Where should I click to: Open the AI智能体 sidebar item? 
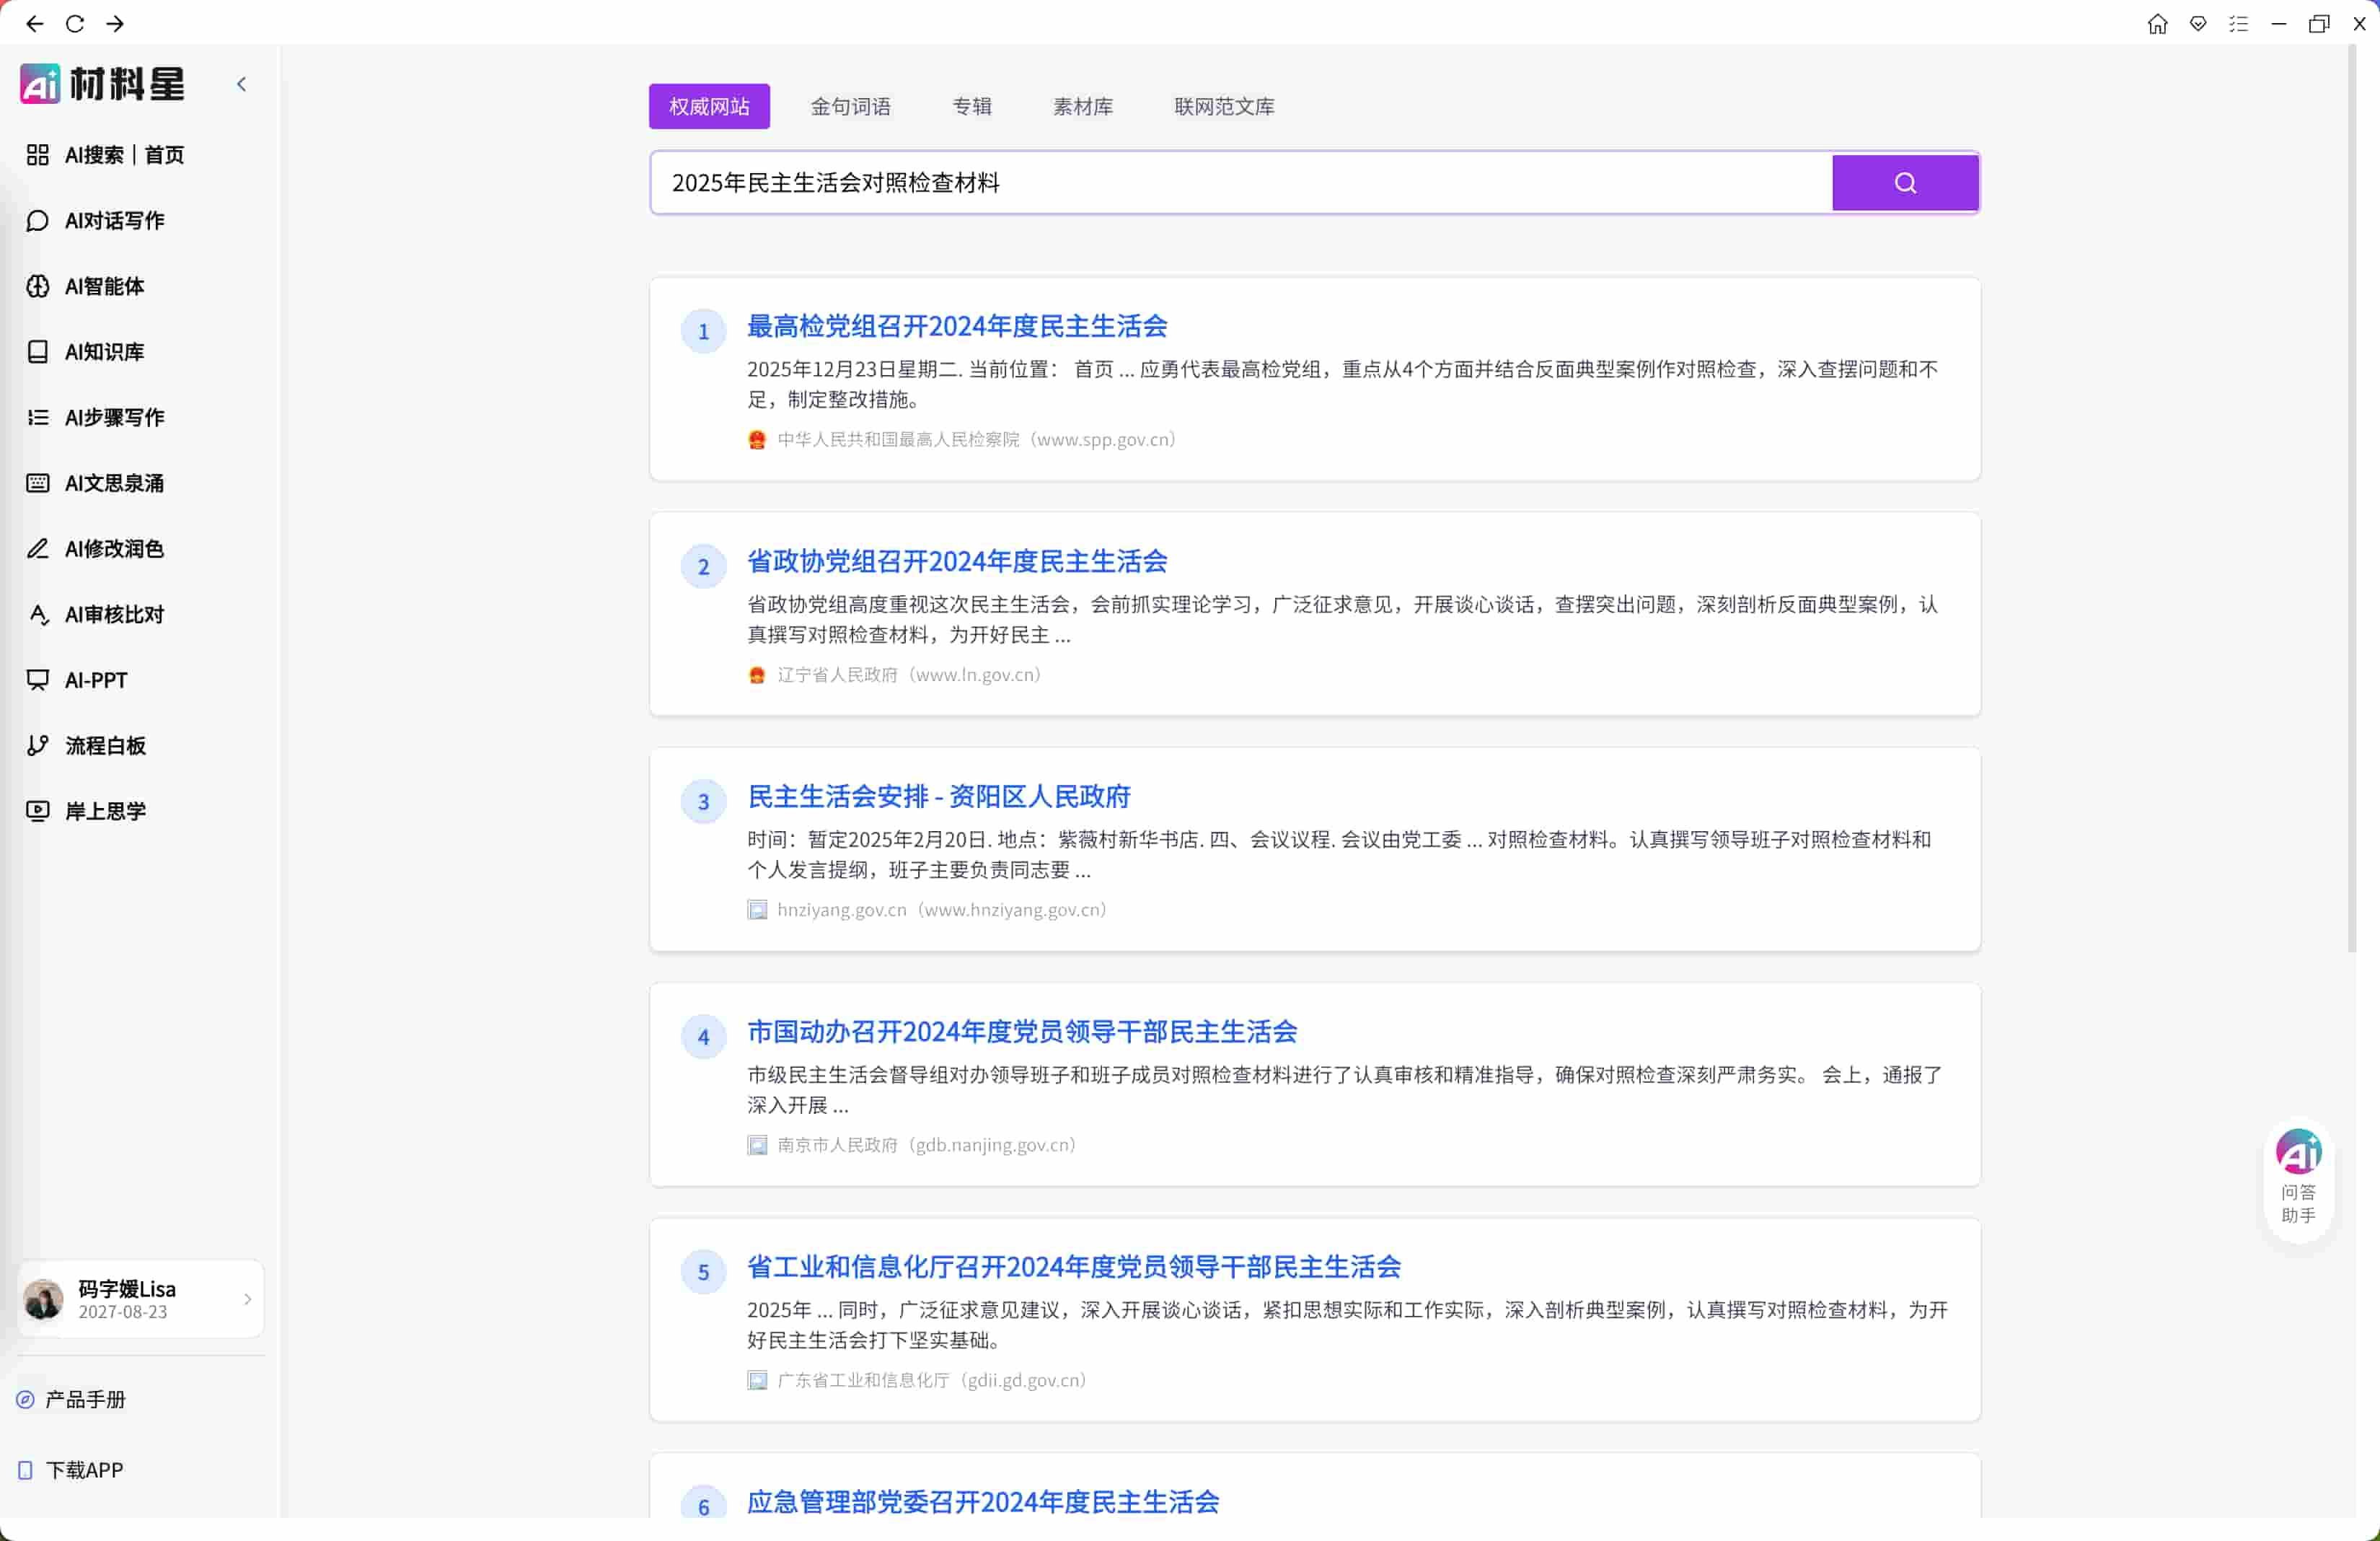point(104,286)
